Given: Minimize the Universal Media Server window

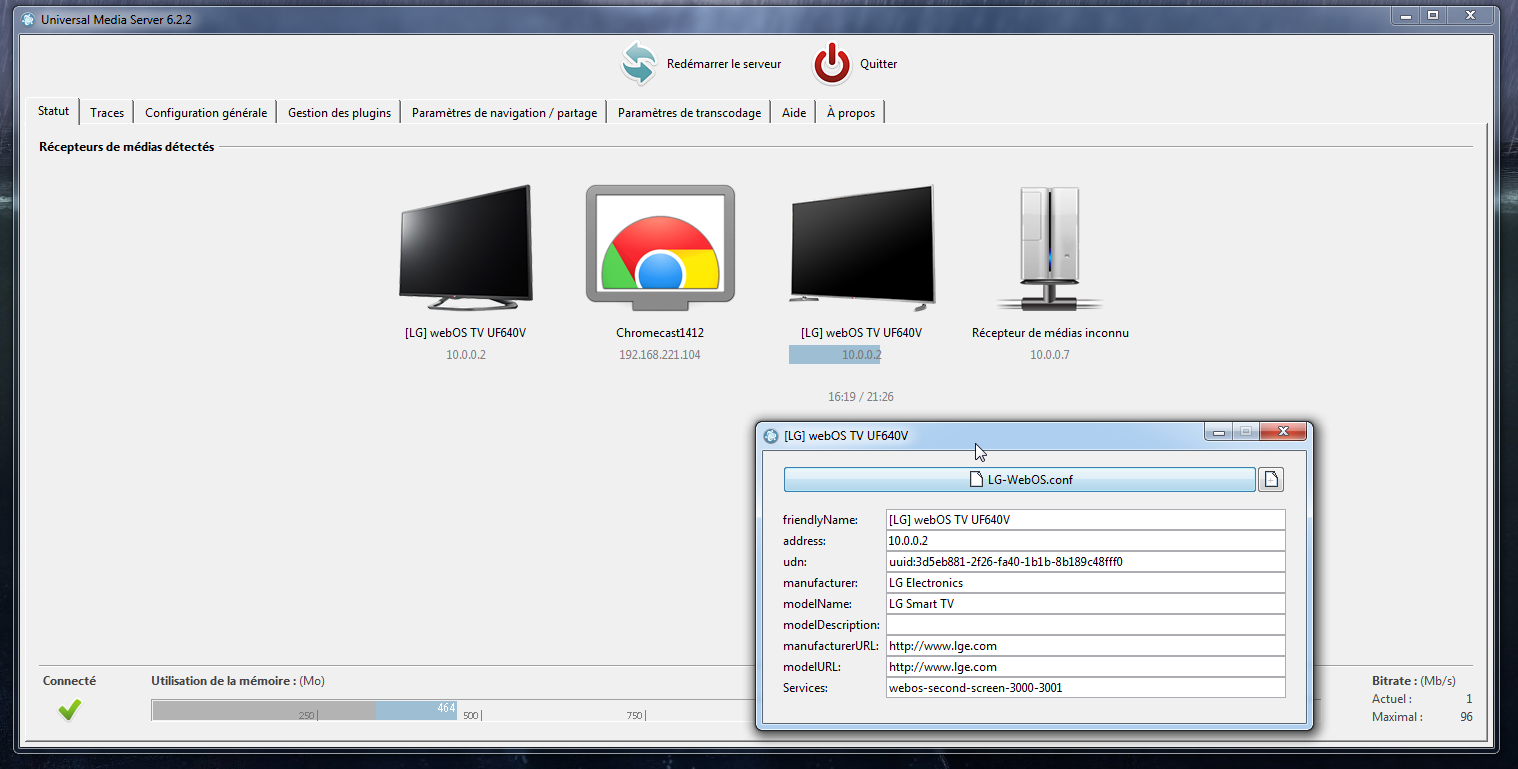Looking at the screenshot, I should (1406, 15).
